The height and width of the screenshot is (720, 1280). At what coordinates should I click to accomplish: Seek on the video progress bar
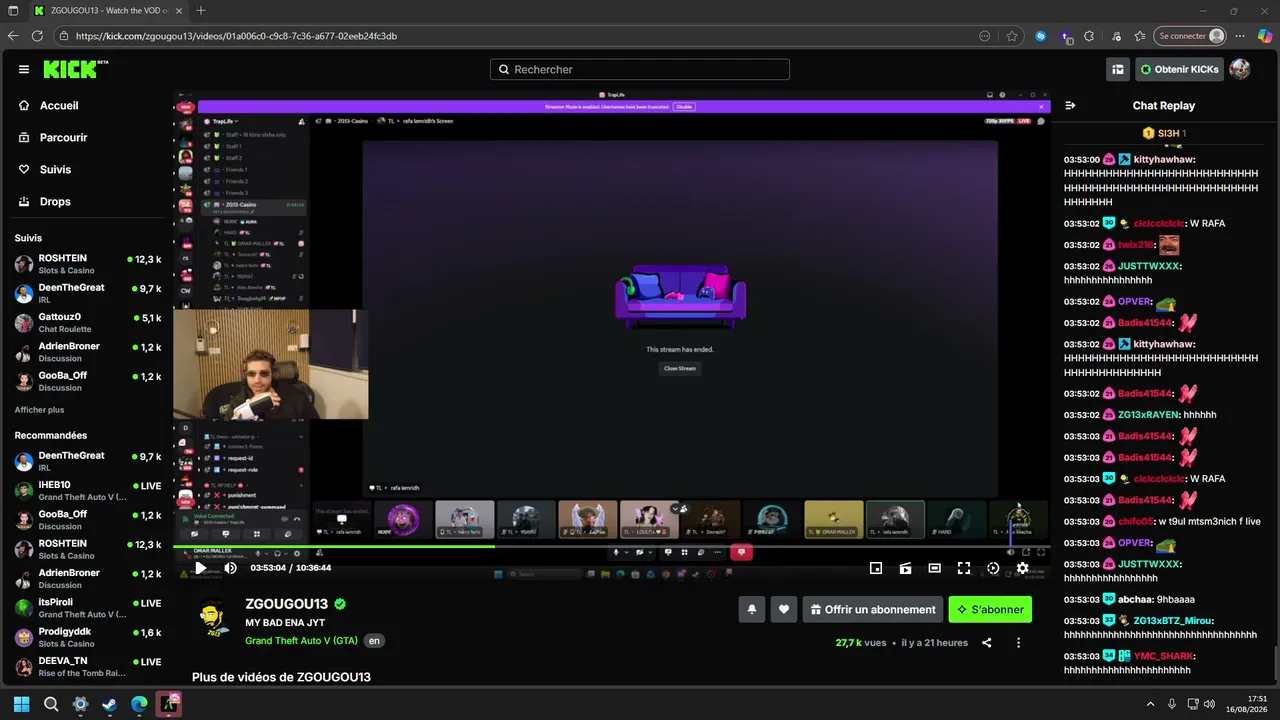tap(610, 546)
